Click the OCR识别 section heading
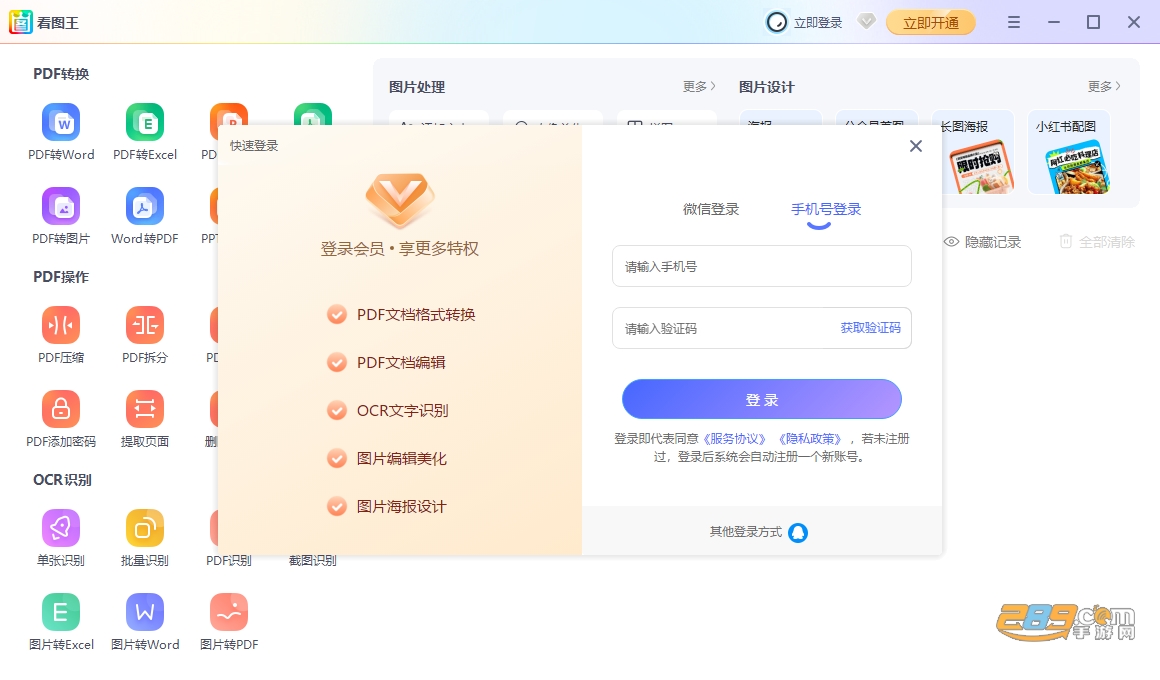 (x=62, y=479)
